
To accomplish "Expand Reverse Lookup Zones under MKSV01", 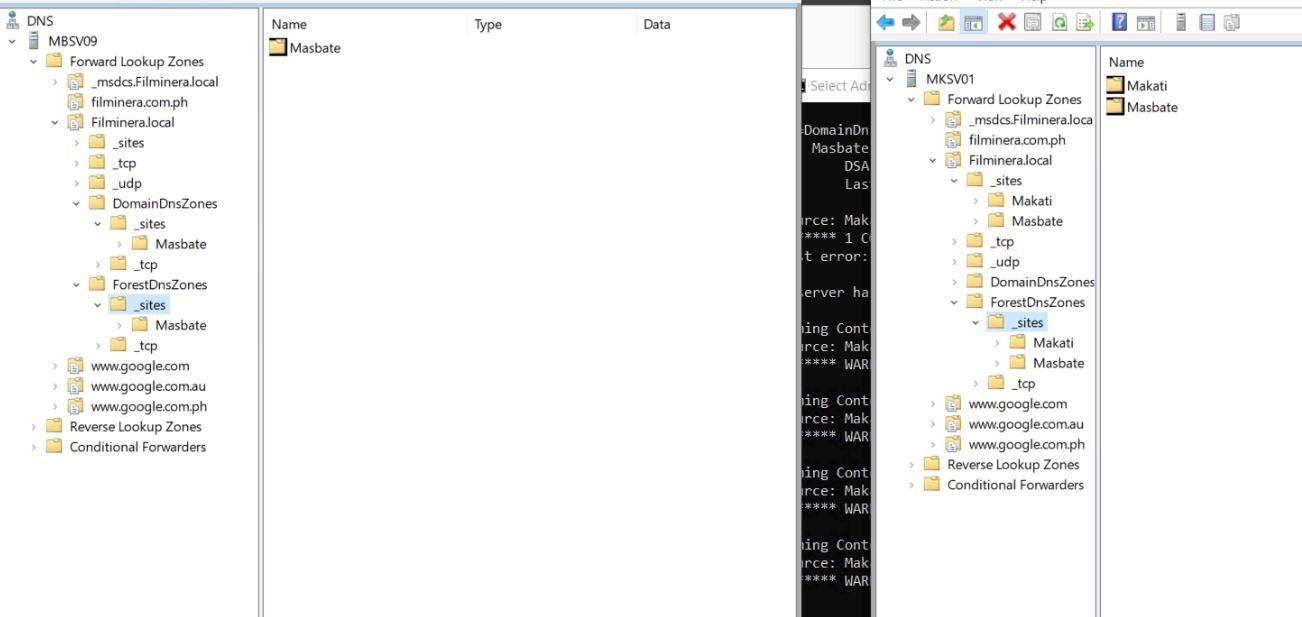I will click(x=911, y=465).
